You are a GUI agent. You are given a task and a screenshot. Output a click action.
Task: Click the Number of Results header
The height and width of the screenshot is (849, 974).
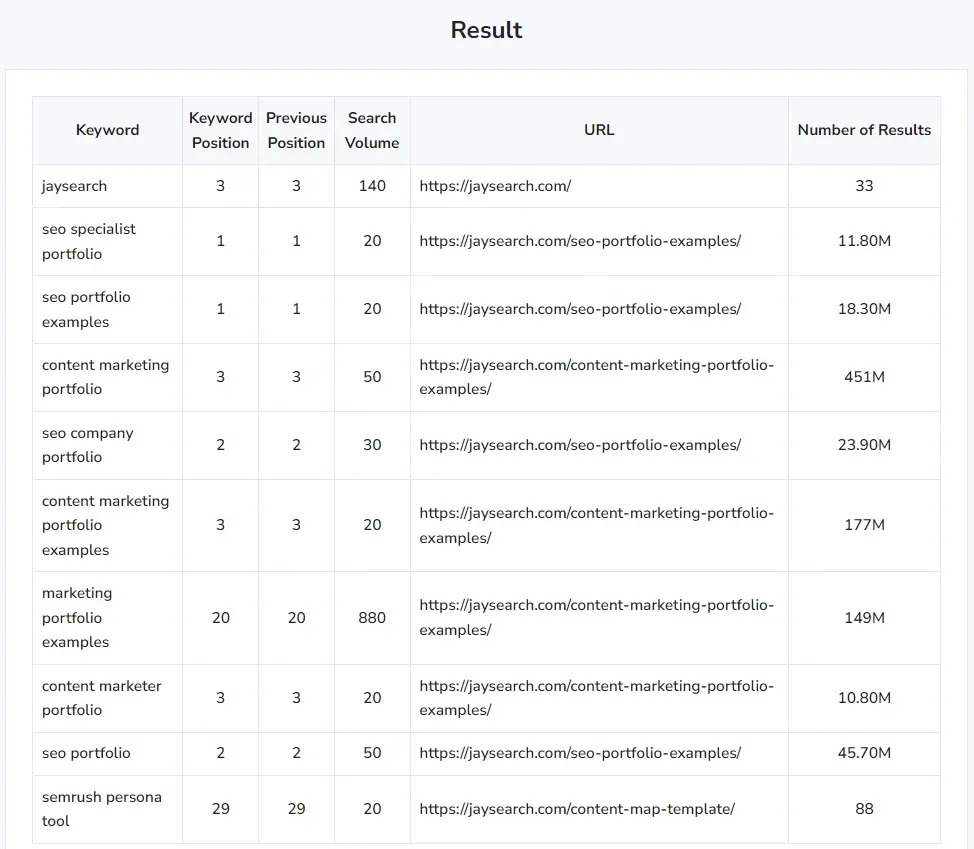(864, 130)
